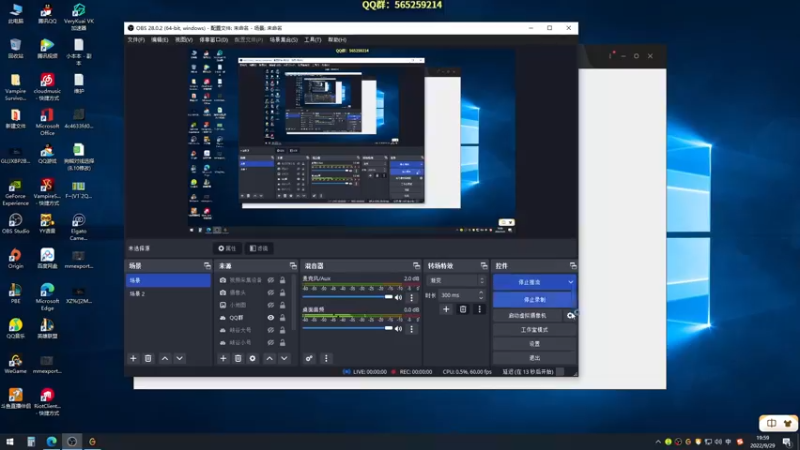Toggle visibility of 摄像头 source
800x450 pixels.
(x=271, y=292)
